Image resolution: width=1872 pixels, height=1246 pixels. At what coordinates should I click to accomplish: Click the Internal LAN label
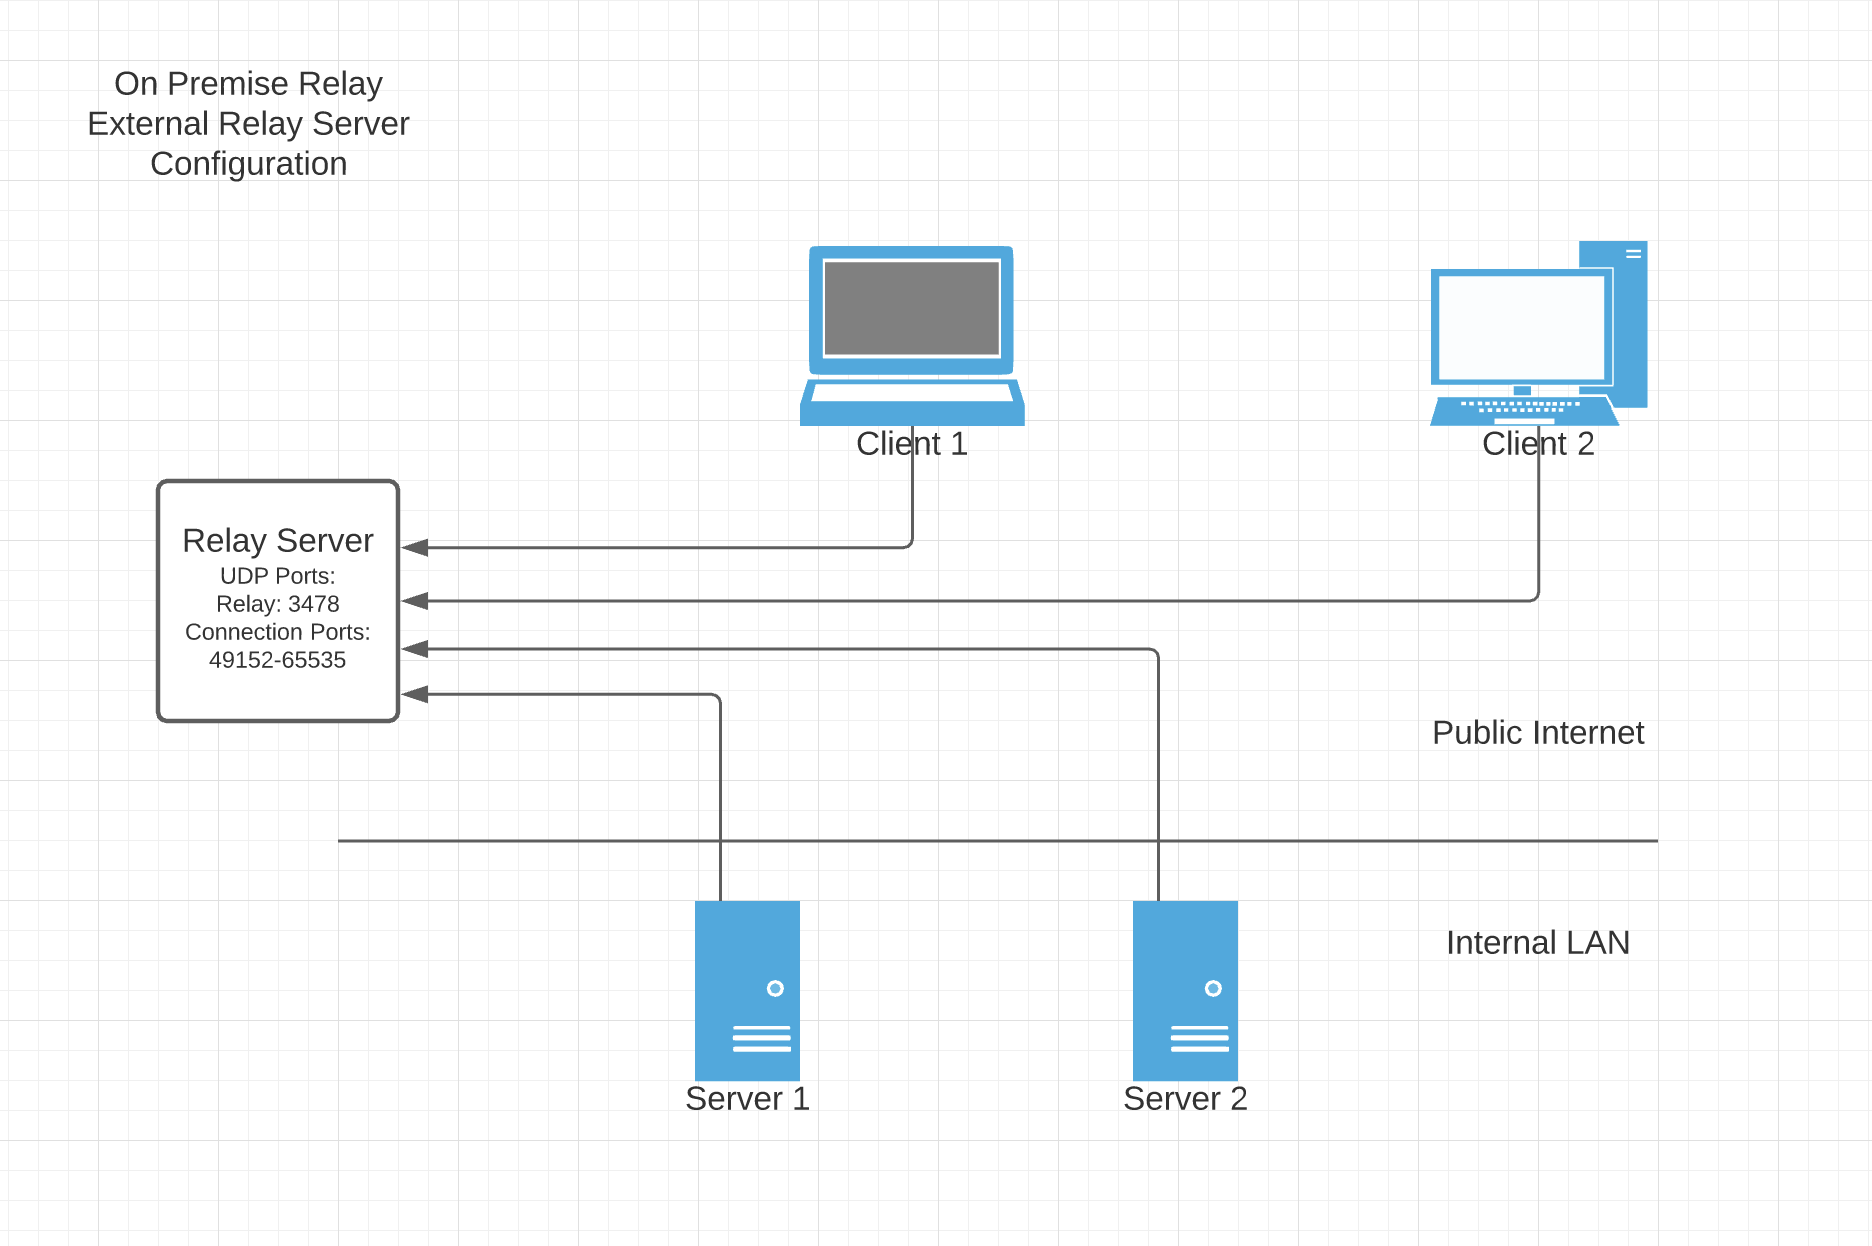pyautogui.click(x=1537, y=942)
